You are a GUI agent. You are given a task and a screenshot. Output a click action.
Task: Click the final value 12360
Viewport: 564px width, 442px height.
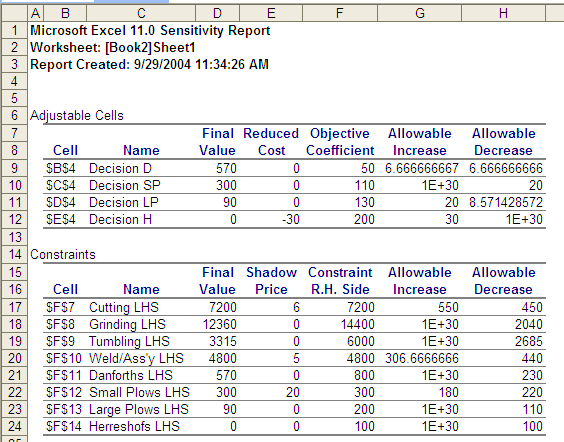(219, 324)
